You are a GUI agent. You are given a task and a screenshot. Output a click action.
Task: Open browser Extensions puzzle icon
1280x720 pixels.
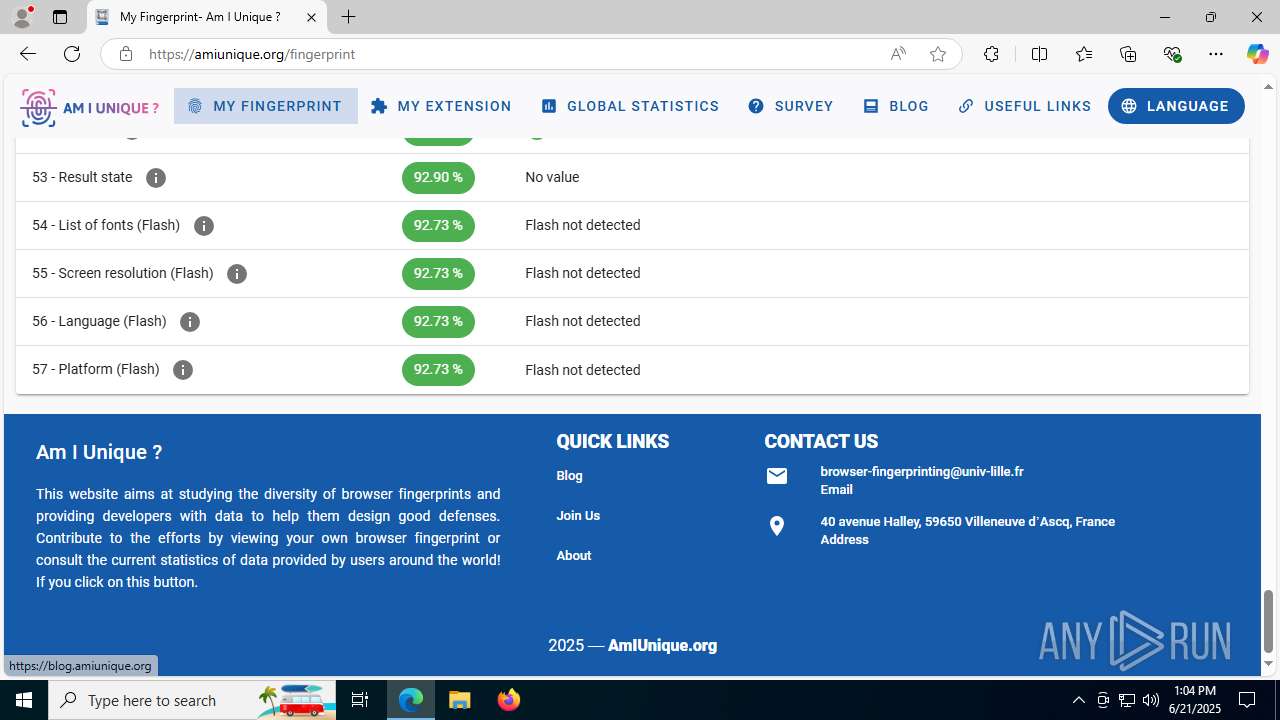coord(991,54)
